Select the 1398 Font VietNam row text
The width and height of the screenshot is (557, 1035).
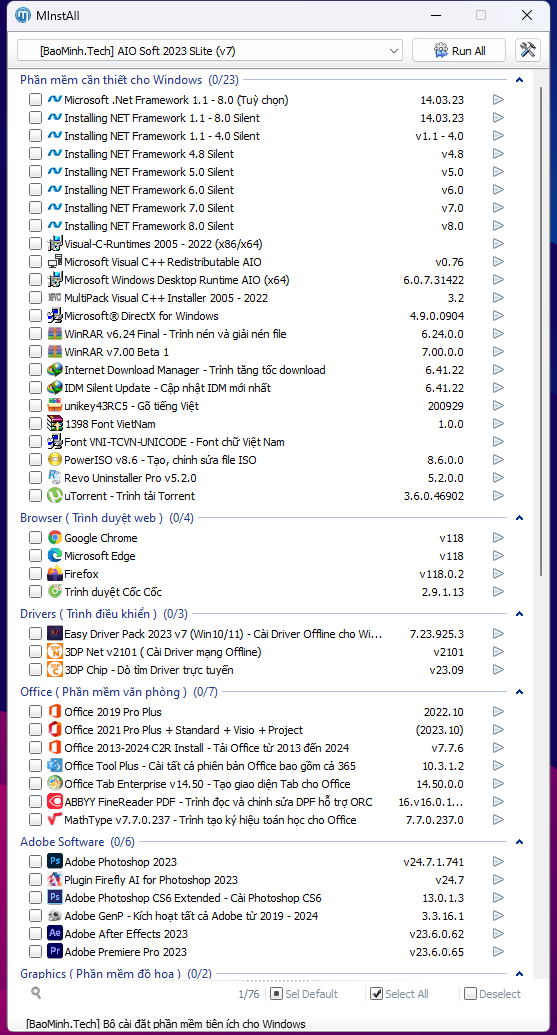pos(110,424)
